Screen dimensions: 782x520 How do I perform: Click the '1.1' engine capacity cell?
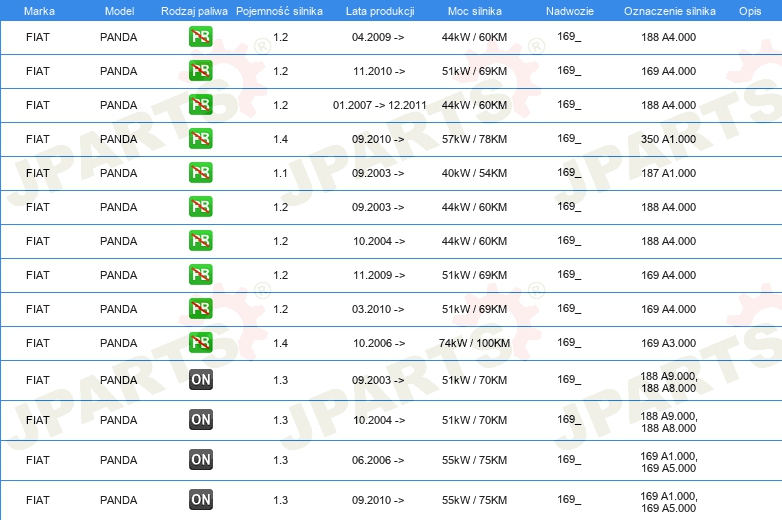click(280, 173)
